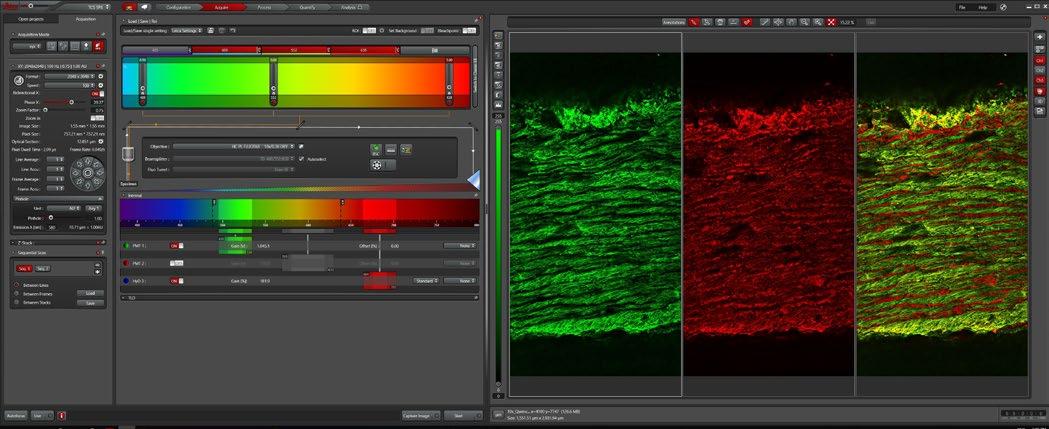Open the Standard mode dropdown for HyD 3
1049x429 pixels.
425,281
